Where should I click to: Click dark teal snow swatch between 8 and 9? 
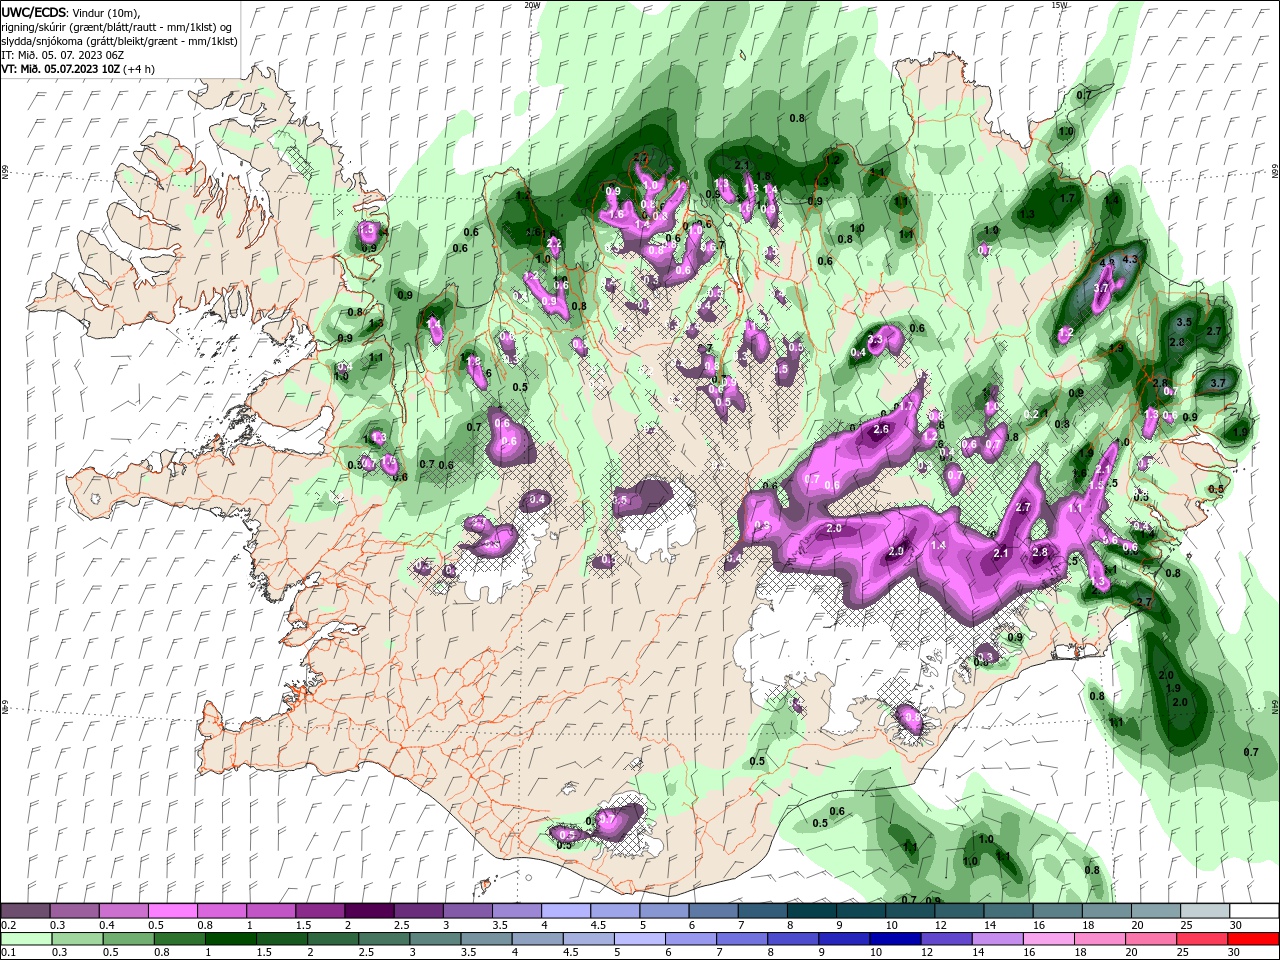click(811, 911)
